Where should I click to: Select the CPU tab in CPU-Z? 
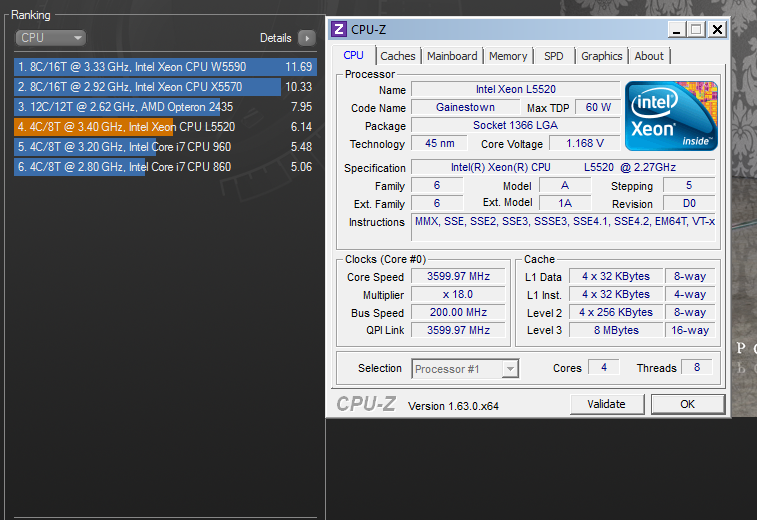pyautogui.click(x=353, y=55)
